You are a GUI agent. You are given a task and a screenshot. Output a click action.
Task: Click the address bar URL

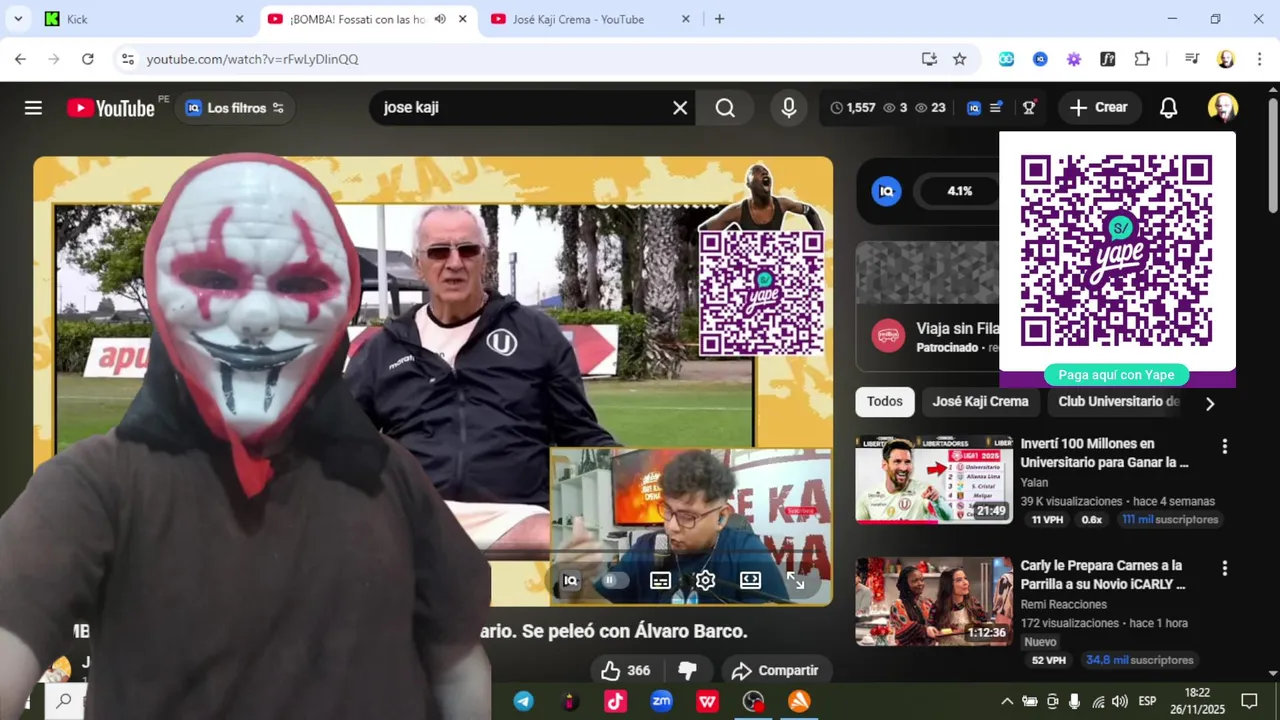tap(252, 59)
